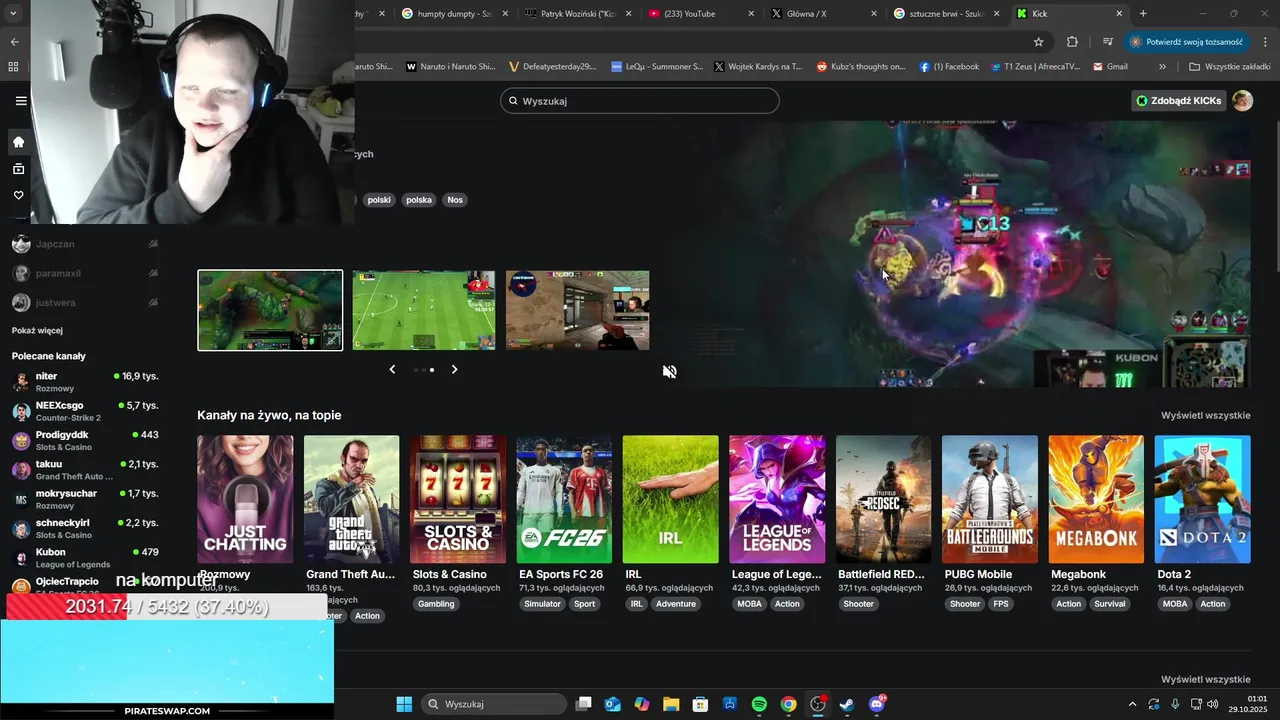This screenshot has width=1280, height=720.
Task: Open OBS Studio taskbar icon
Action: (818, 704)
